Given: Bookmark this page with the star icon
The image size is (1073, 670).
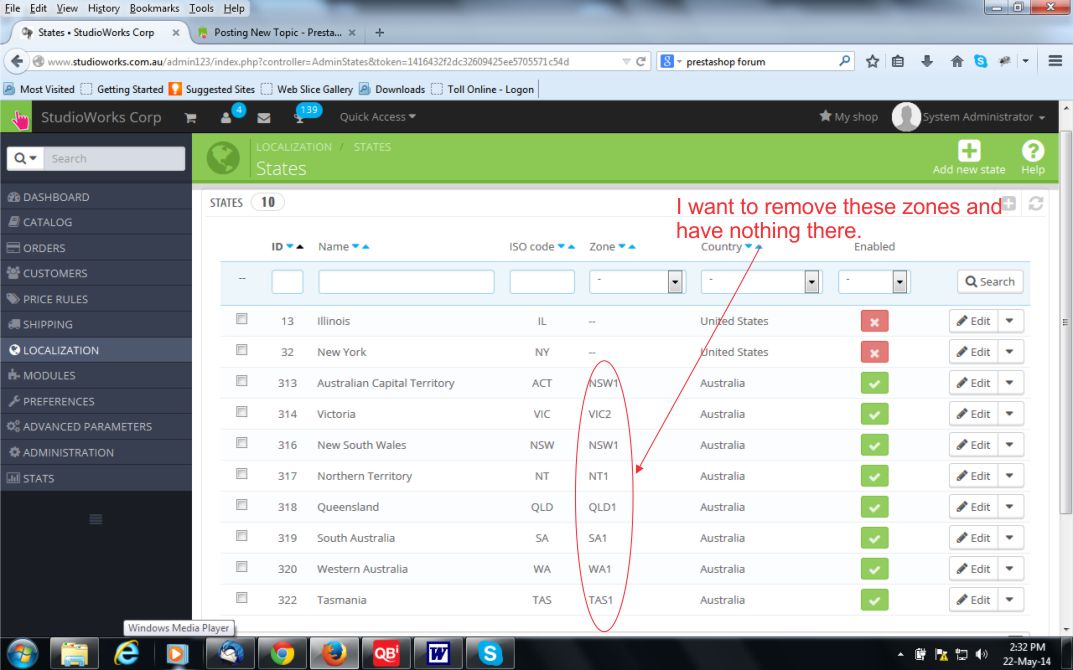Looking at the screenshot, I should point(872,61).
